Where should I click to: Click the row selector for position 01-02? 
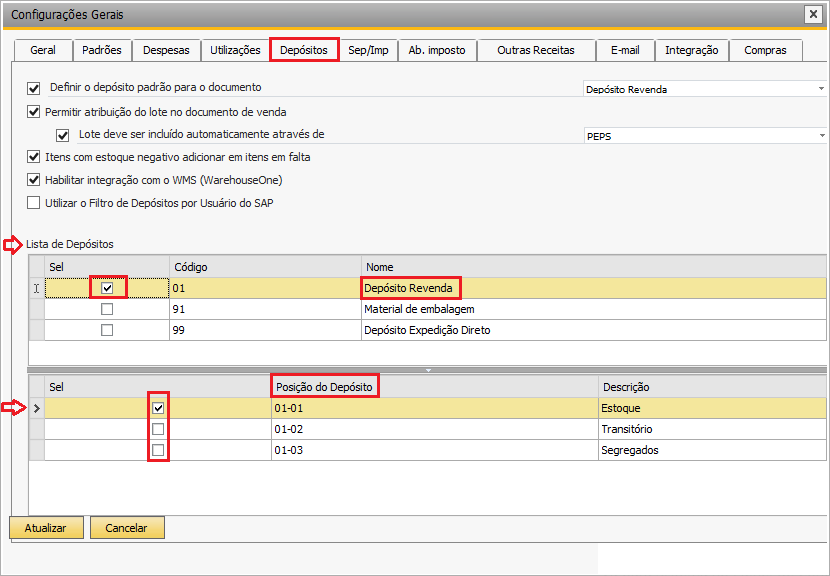(x=37, y=429)
